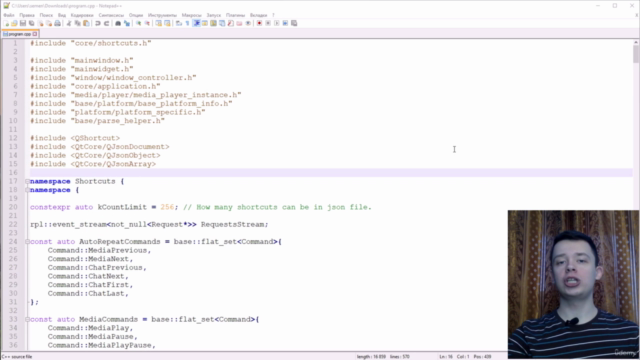Open the Вкладки menu
Screen dimensions: 640x360
pyautogui.click(x=258, y=15)
